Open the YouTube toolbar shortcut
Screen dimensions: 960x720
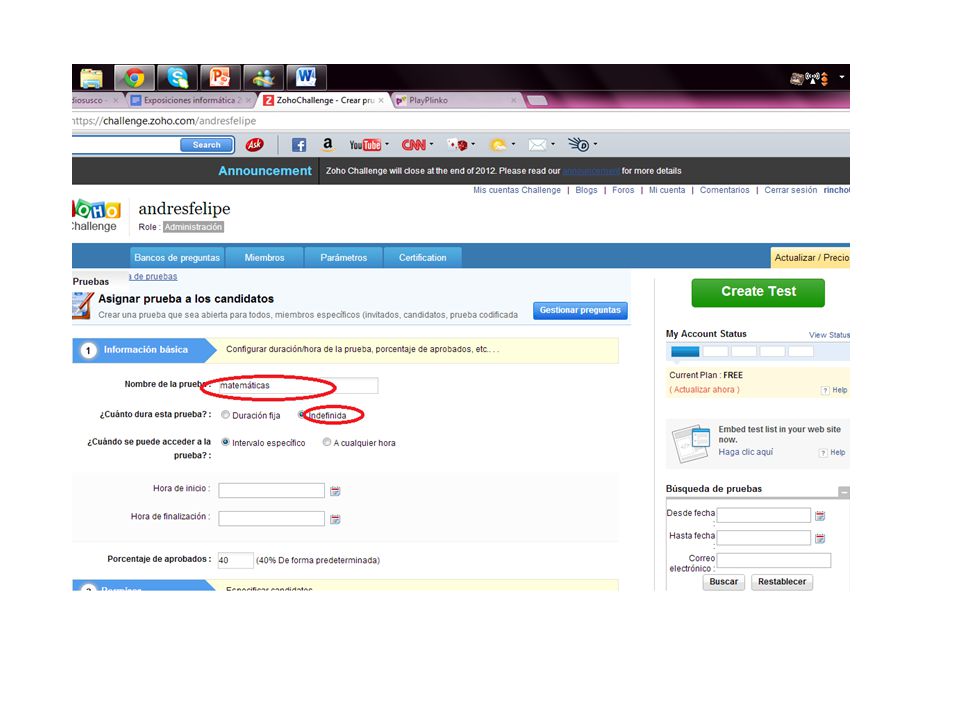(x=365, y=145)
